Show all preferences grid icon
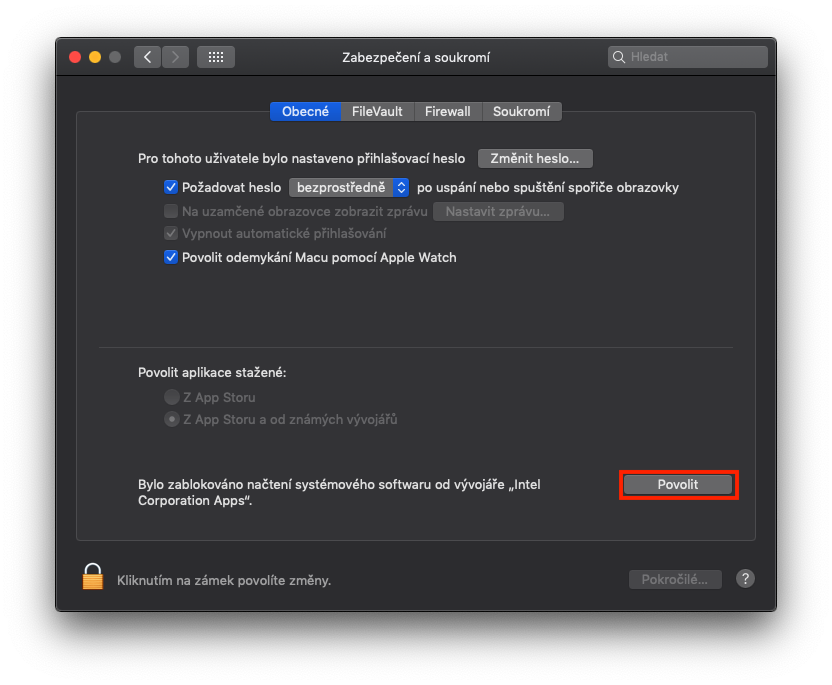The width and height of the screenshot is (832, 685). (x=216, y=57)
